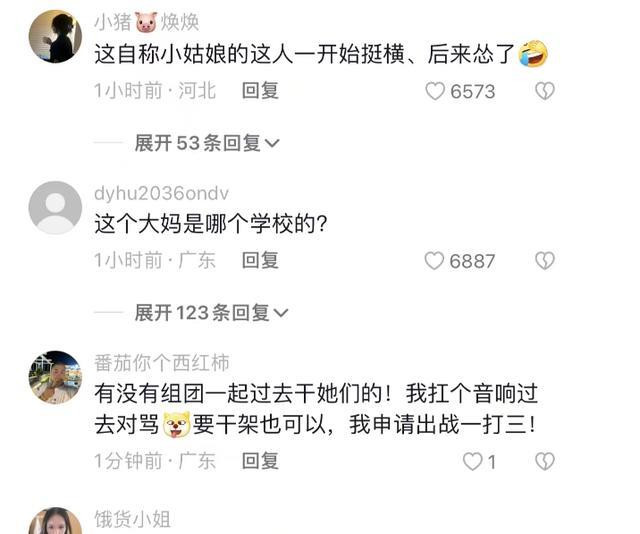Like 番茄你个西红柿's comment with 1 like
The image size is (640, 534).
[473, 462]
